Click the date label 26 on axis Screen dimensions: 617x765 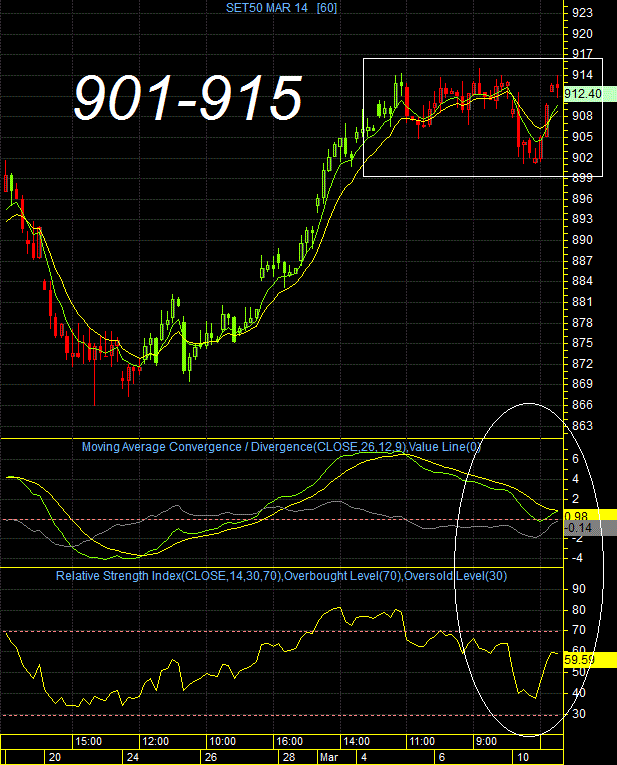coord(211,757)
